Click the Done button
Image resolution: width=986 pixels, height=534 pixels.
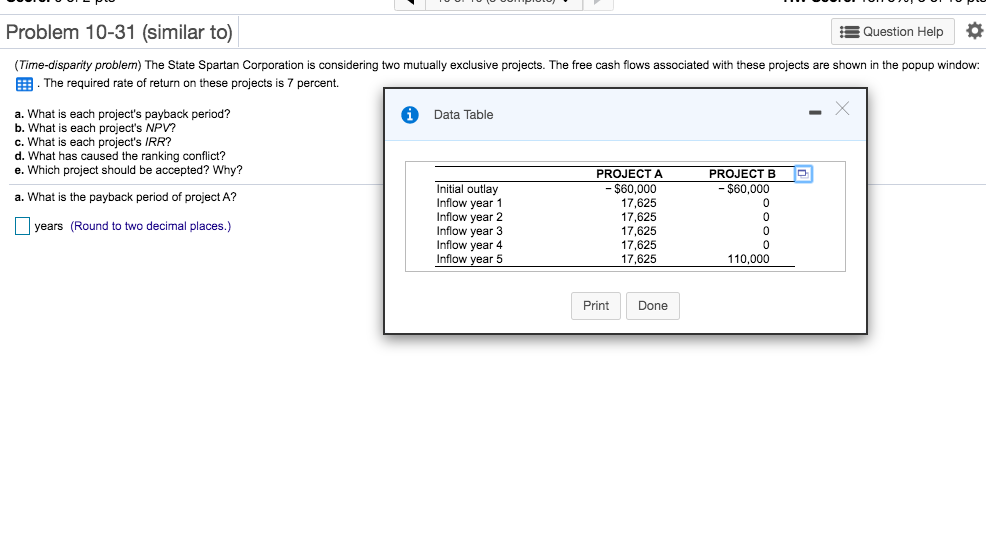653,306
